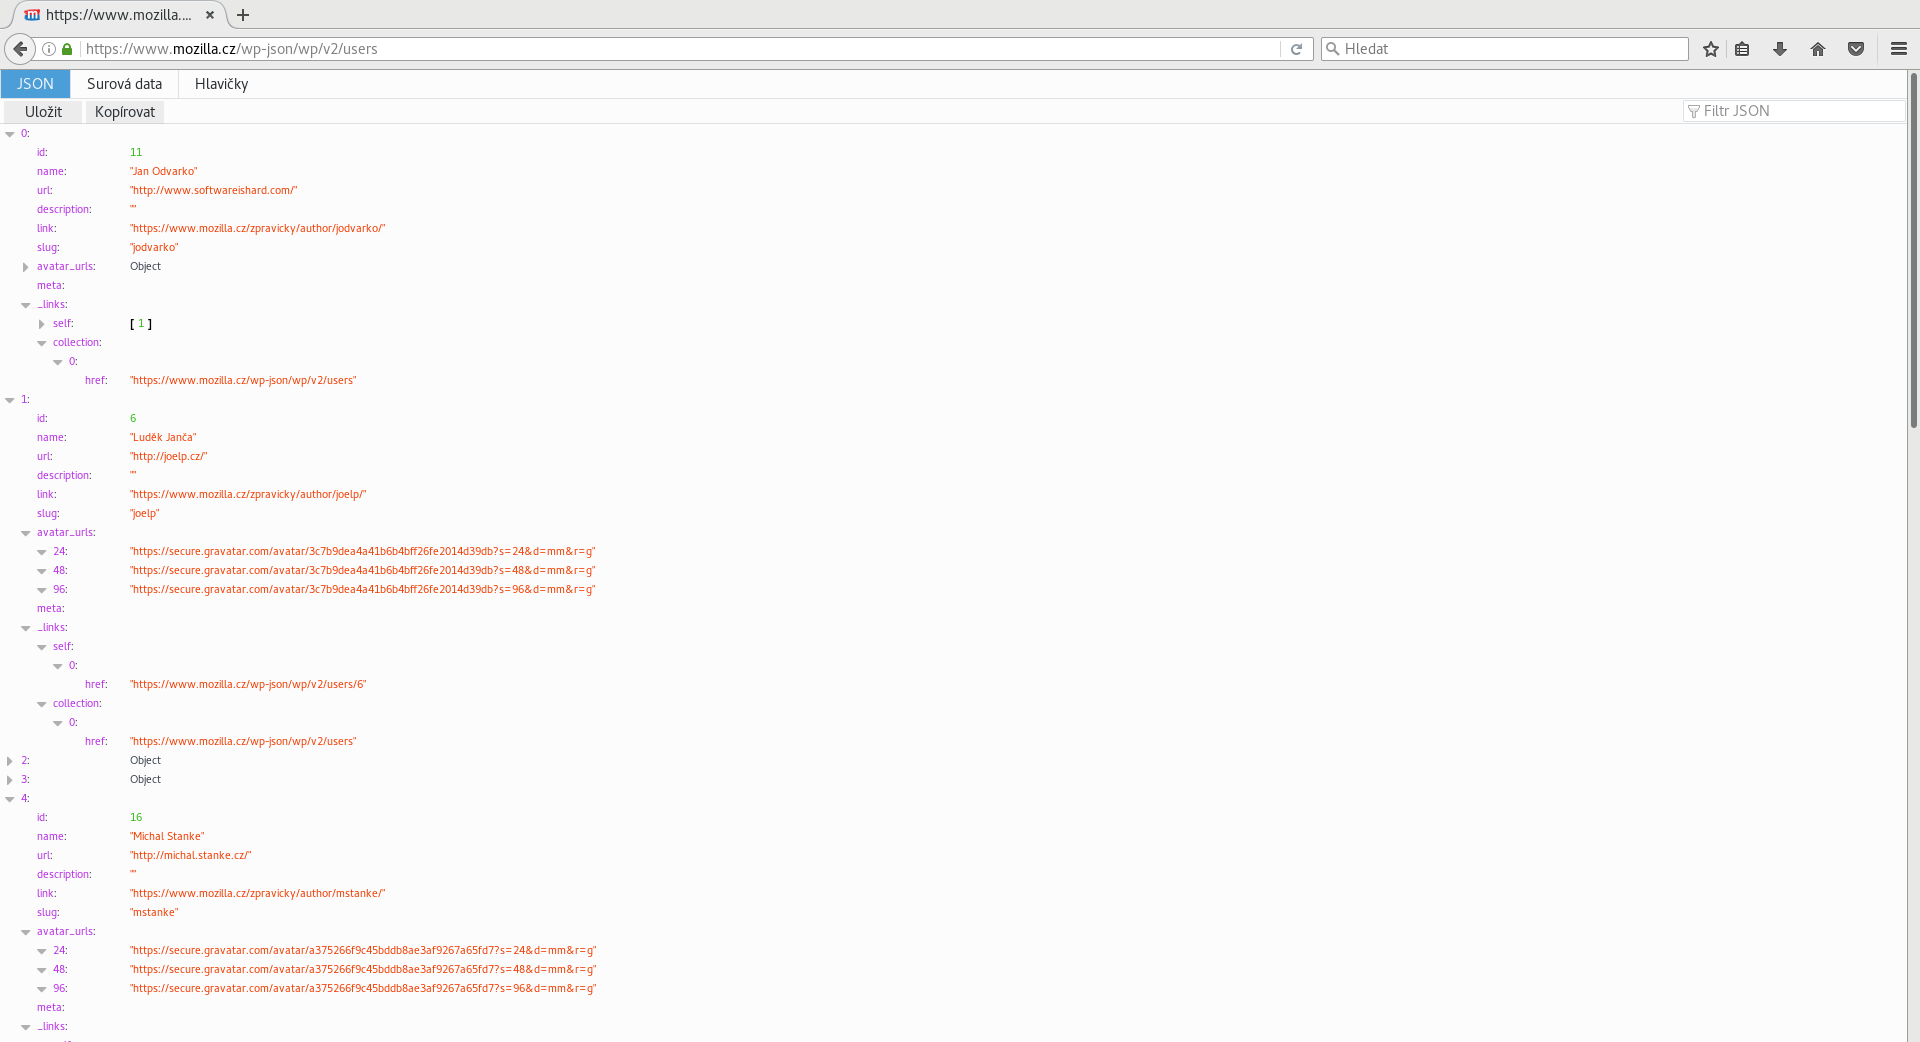
Task: Click the magnifier in the Hledat search box
Action: coord(1334,48)
